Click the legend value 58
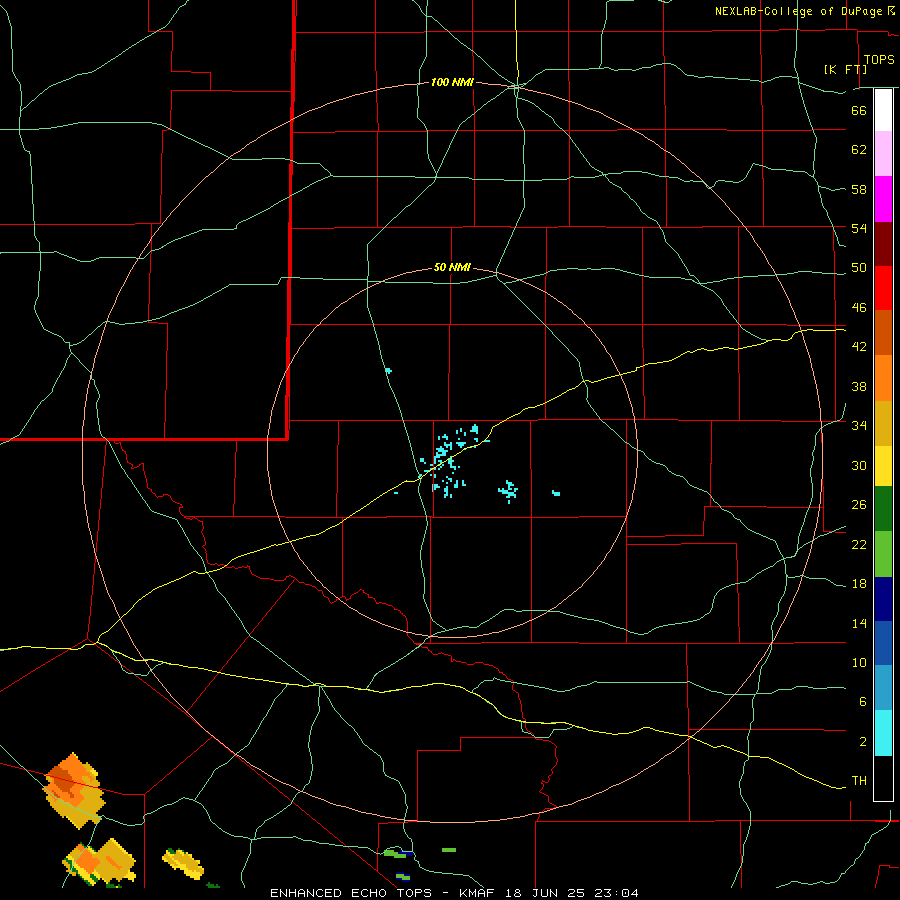 point(859,189)
